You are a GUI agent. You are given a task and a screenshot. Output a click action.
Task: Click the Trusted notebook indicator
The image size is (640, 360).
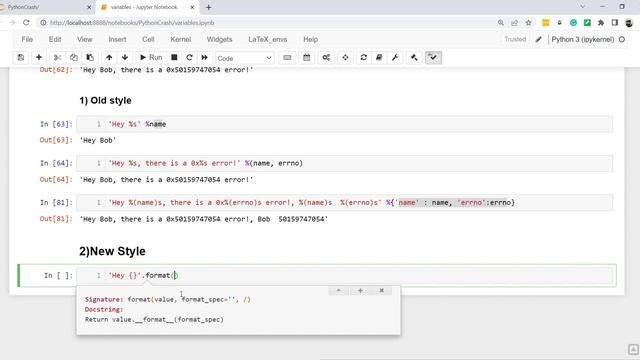(515, 39)
